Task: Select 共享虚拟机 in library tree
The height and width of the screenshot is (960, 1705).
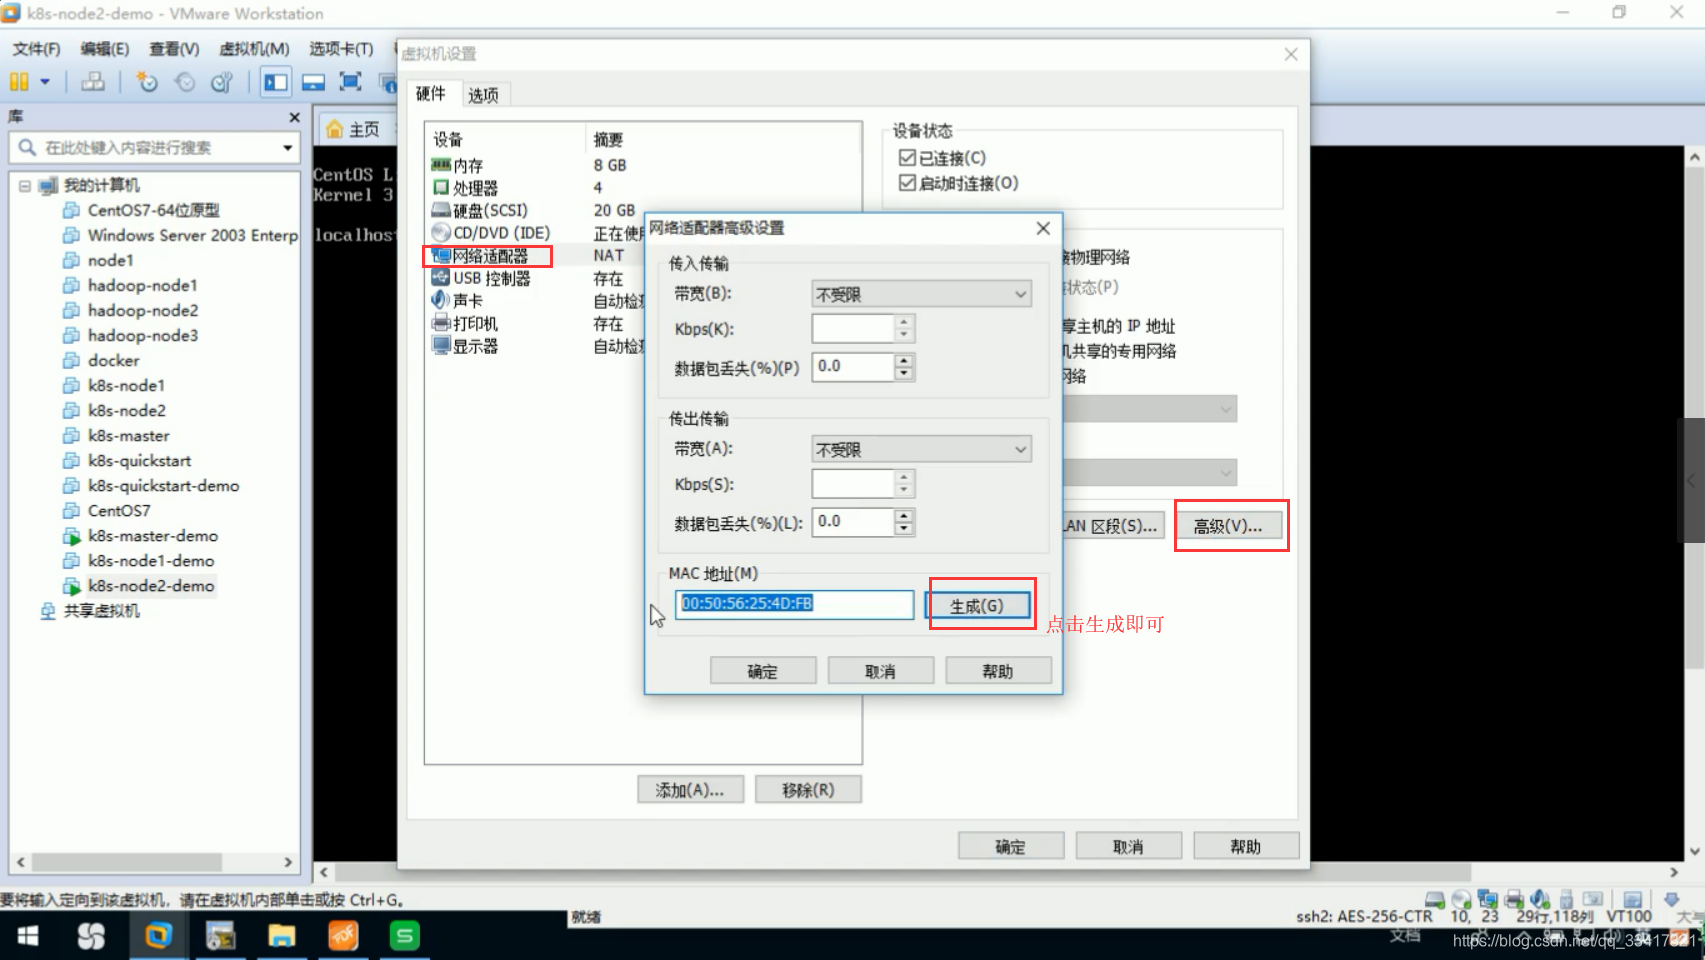Action: coord(101,610)
